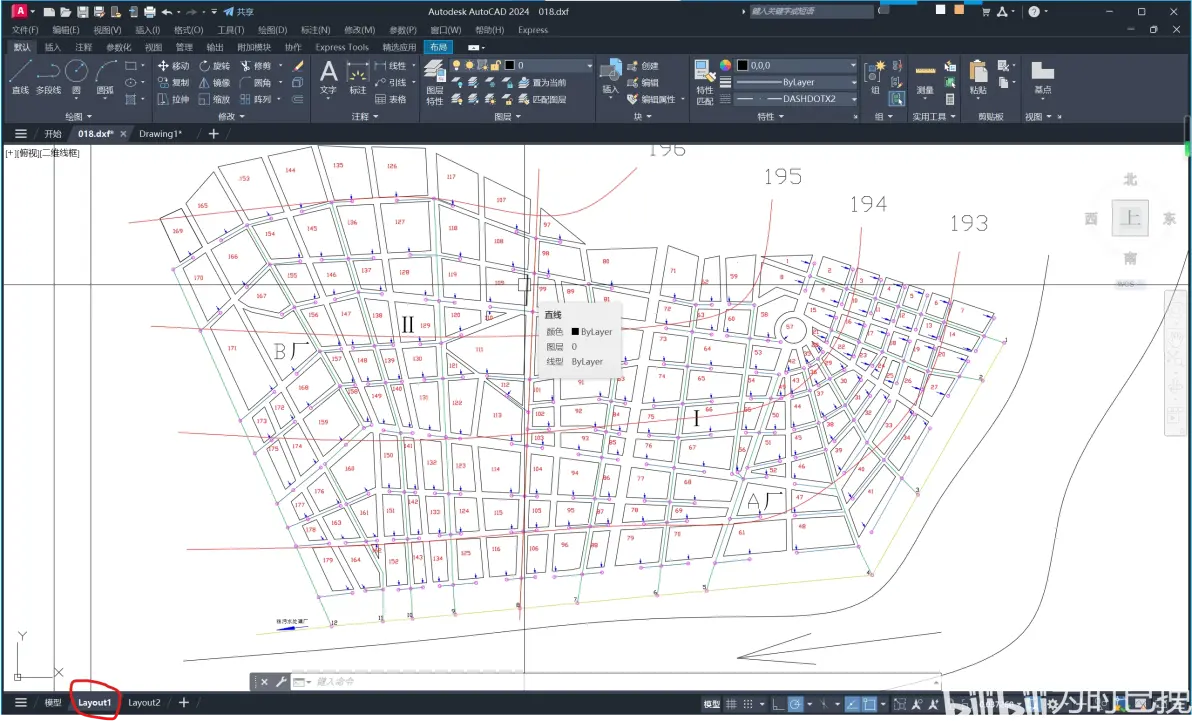The height and width of the screenshot is (721, 1192).
Task: Expand the Utilities (实用工具) panel
Action: click(x=934, y=116)
